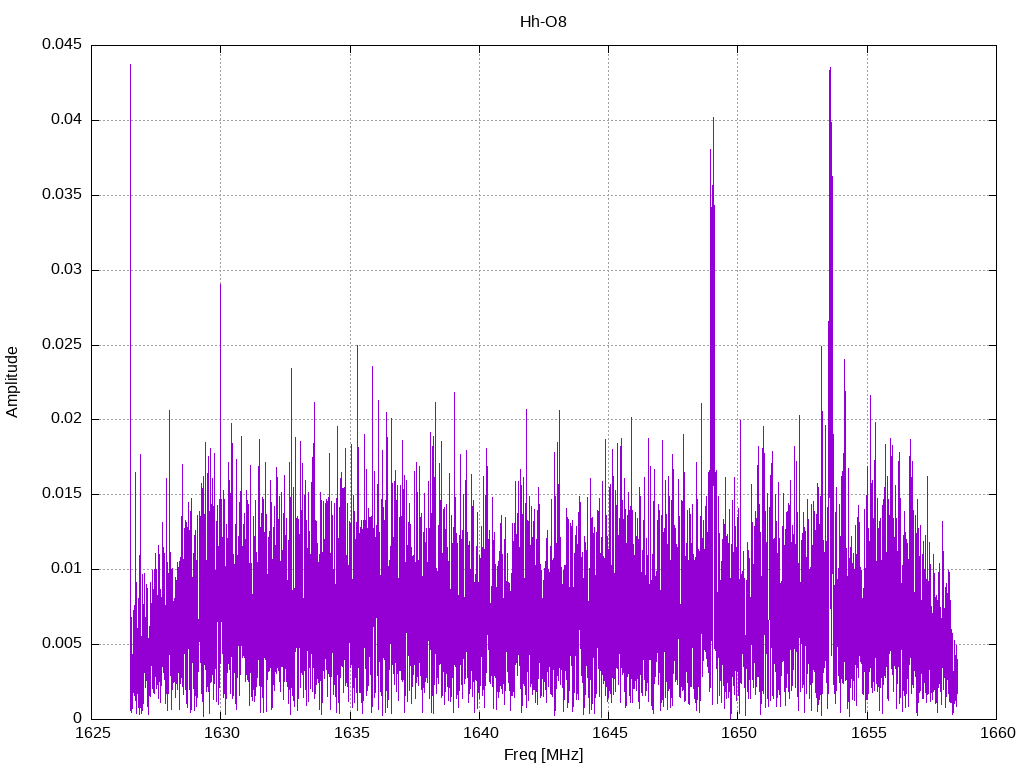Click the spike tip at the spectrum's left edge
The image size is (1024, 768).
click(130, 65)
